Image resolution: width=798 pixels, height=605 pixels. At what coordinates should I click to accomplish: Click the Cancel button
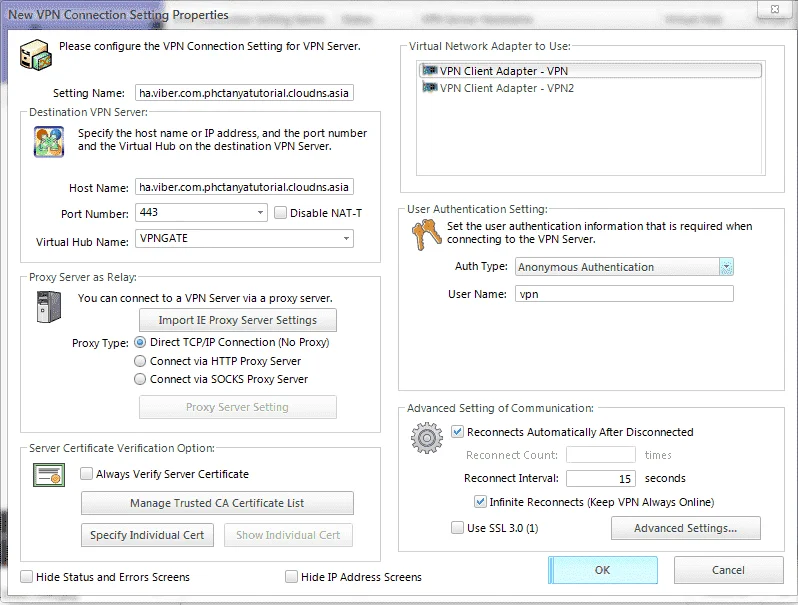[728, 570]
